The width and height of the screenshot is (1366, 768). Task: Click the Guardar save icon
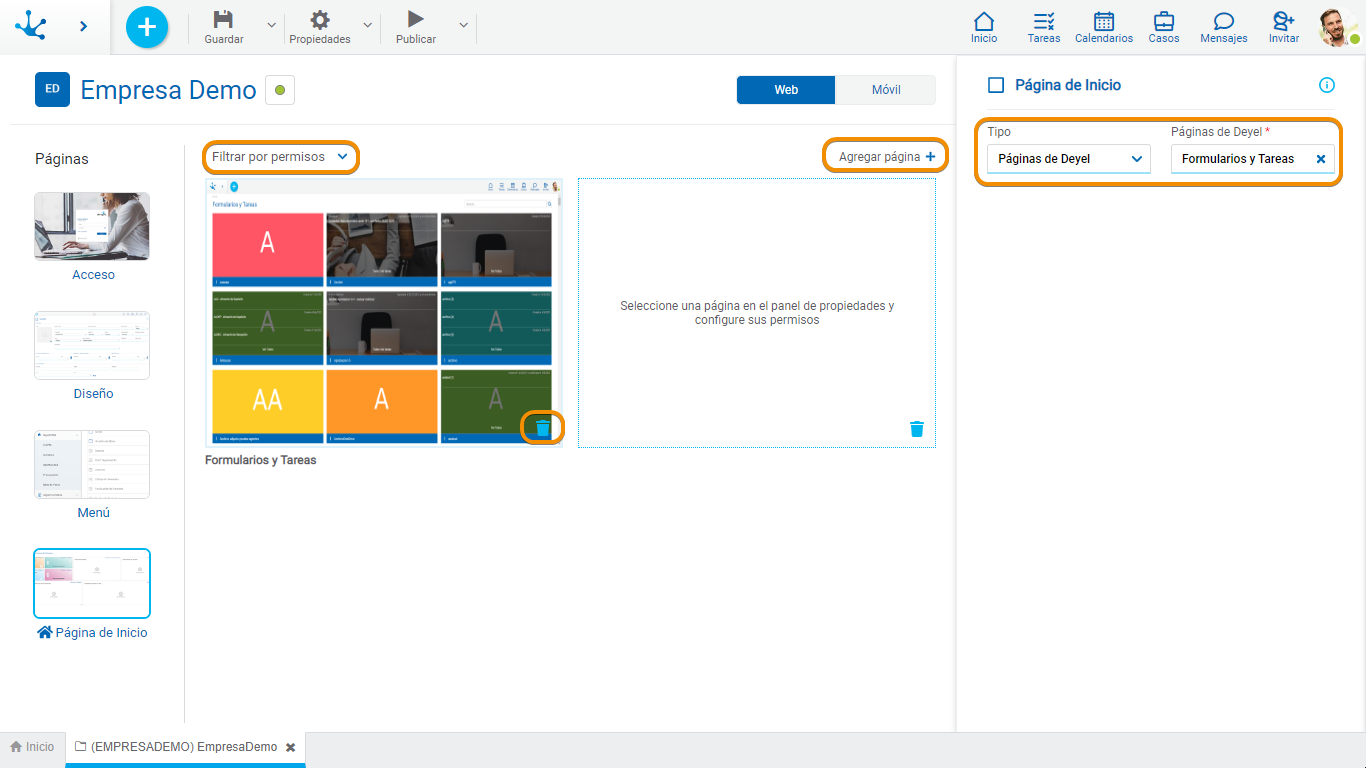pyautogui.click(x=224, y=20)
